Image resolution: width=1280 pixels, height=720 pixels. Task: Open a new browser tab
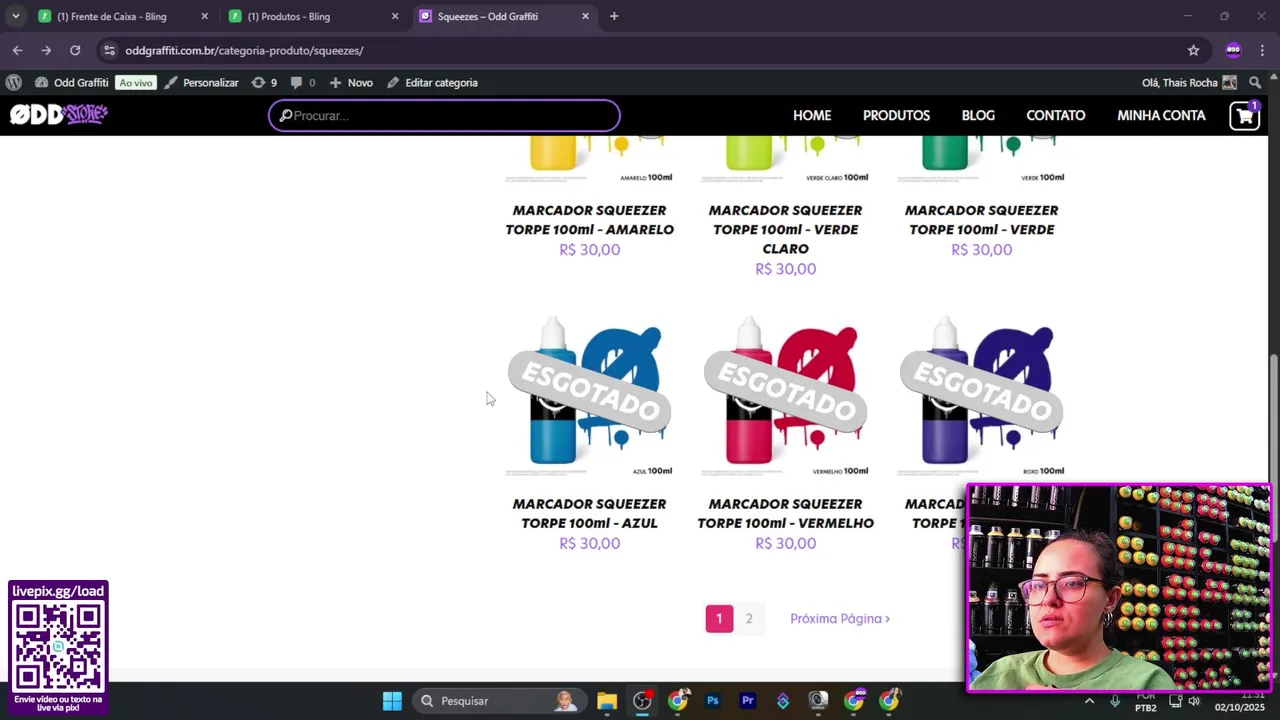click(x=614, y=16)
